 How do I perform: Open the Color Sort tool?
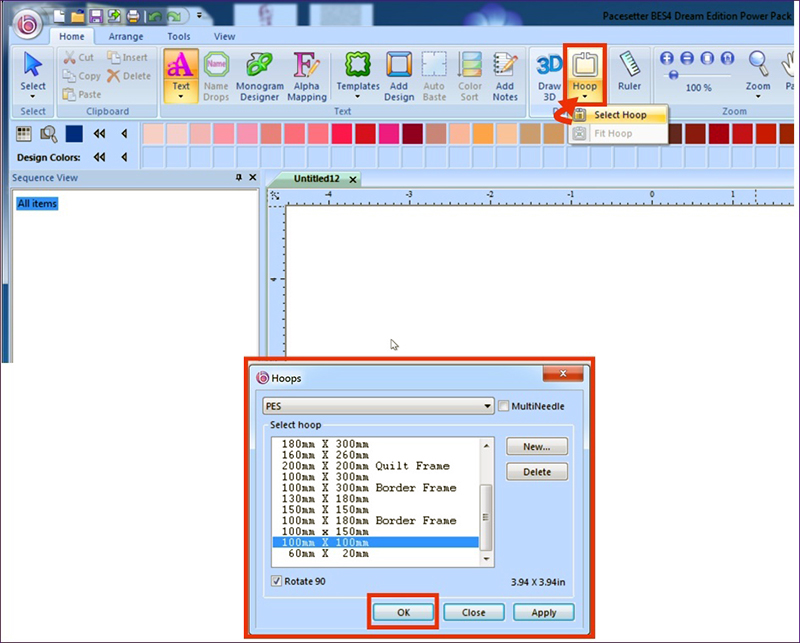(470, 76)
